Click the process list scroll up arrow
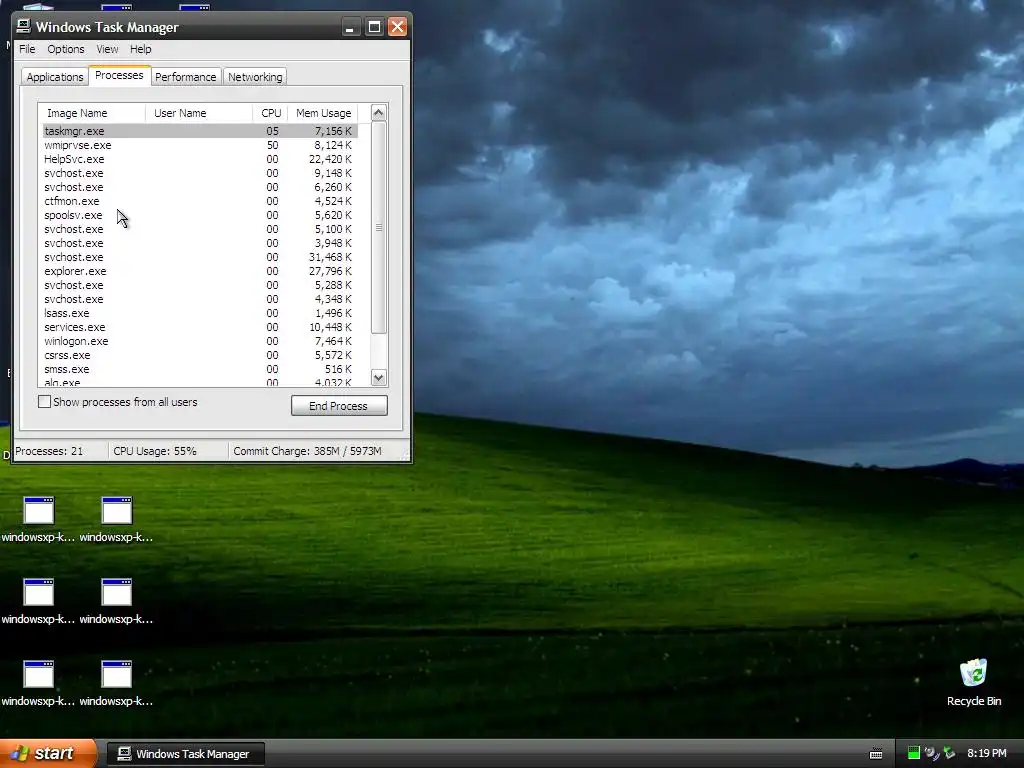This screenshot has height=768, width=1024. (x=378, y=112)
